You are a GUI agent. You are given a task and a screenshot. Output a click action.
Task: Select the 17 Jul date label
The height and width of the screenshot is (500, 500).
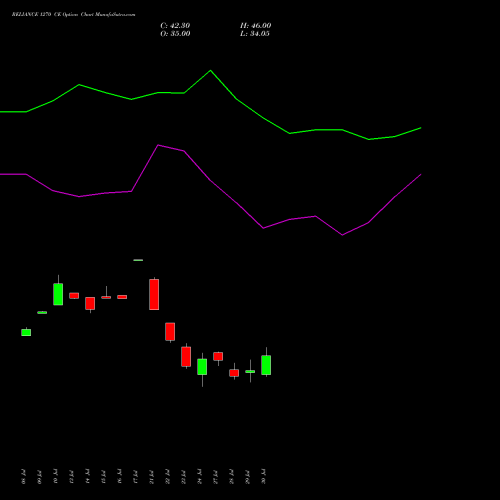(x=135, y=477)
